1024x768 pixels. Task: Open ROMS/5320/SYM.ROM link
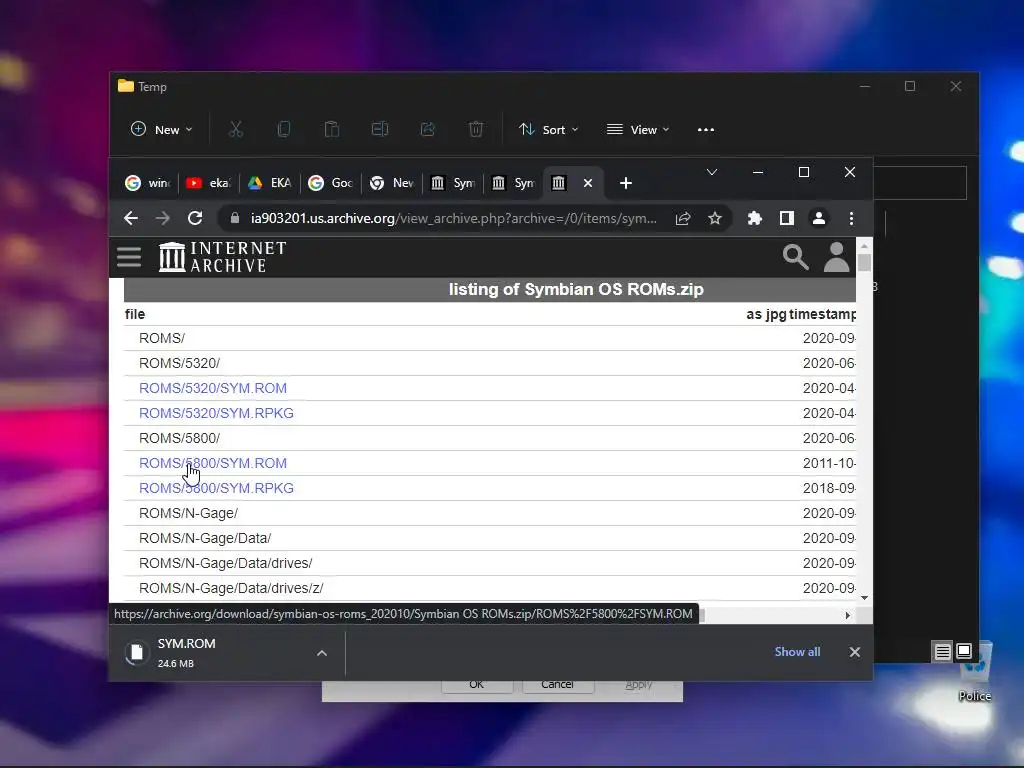213,388
